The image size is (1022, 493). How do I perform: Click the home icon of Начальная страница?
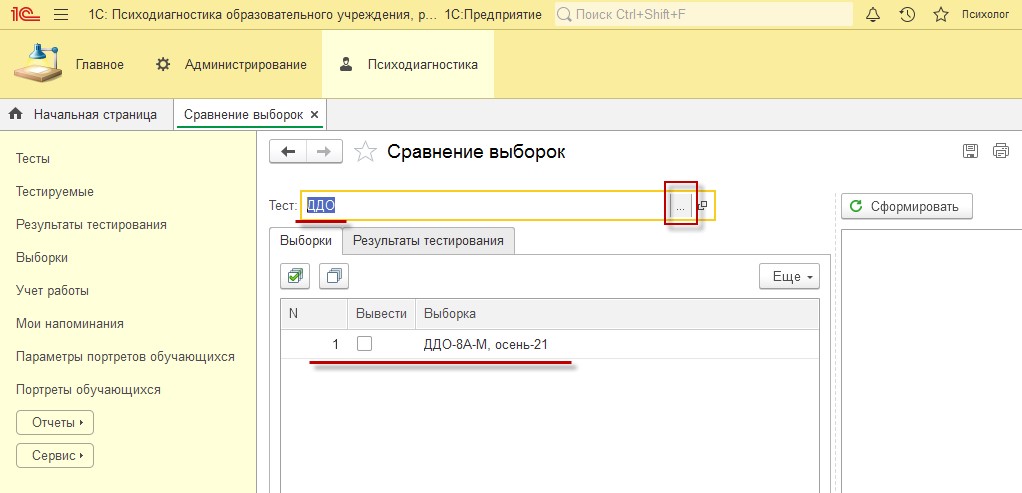(x=16, y=114)
